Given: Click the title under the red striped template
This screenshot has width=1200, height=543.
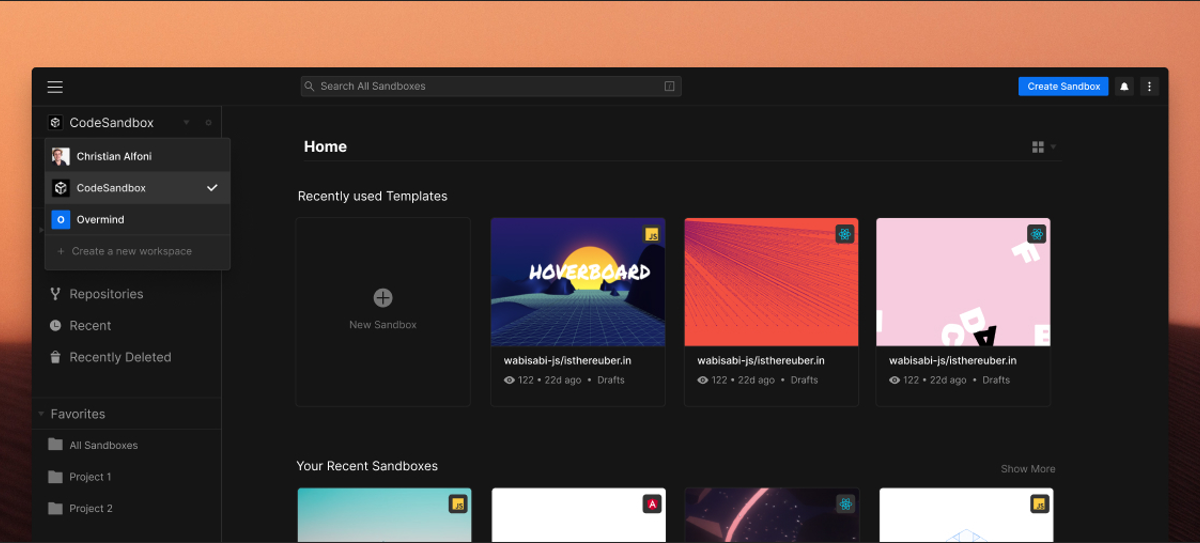Looking at the screenshot, I should click(x=761, y=360).
